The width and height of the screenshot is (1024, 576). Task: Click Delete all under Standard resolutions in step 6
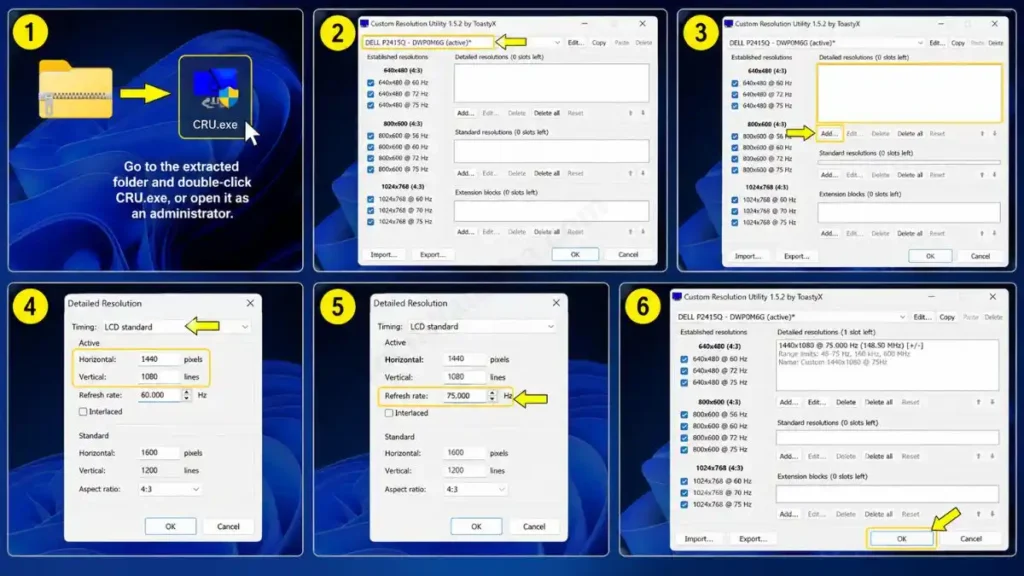(x=878, y=456)
